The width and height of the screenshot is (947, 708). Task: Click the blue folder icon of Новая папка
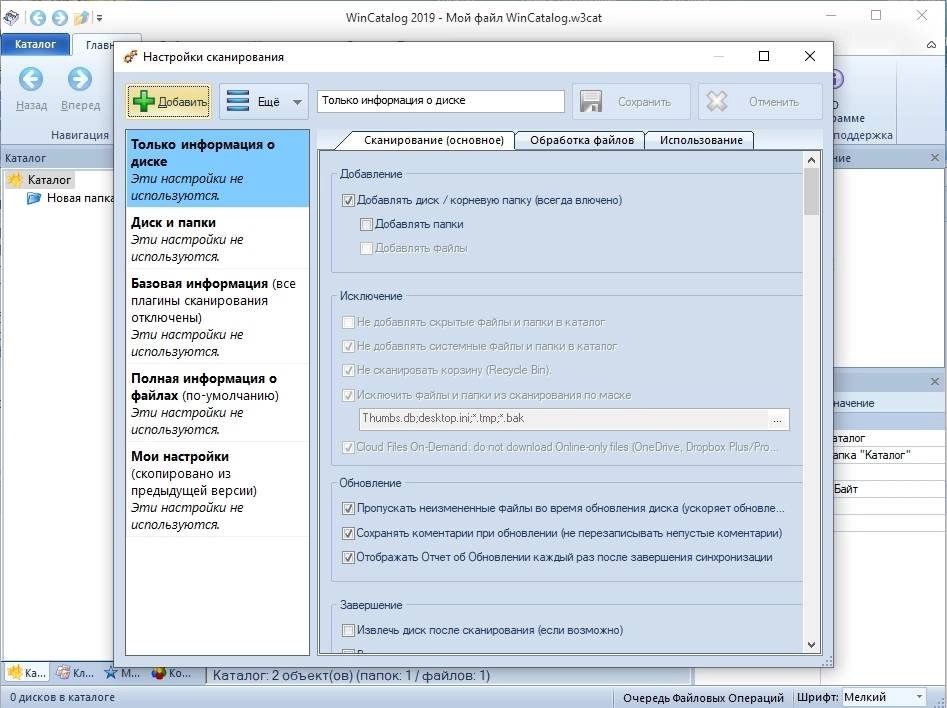tap(34, 198)
